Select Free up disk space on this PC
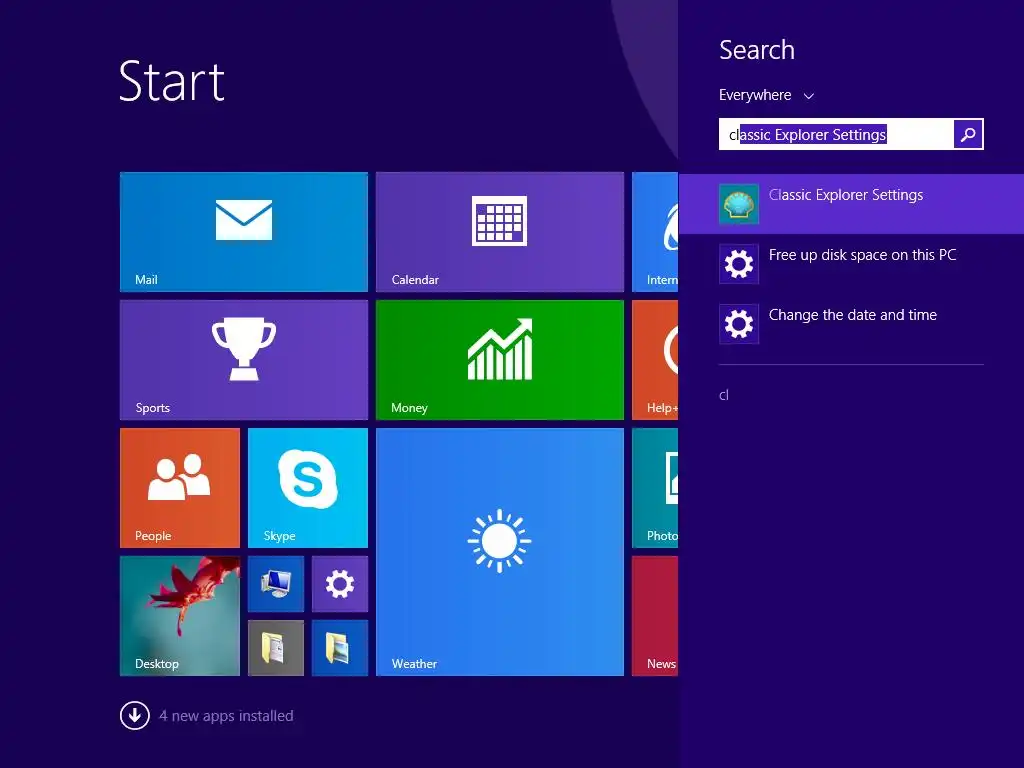Viewport: 1024px width, 768px height. 851,264
